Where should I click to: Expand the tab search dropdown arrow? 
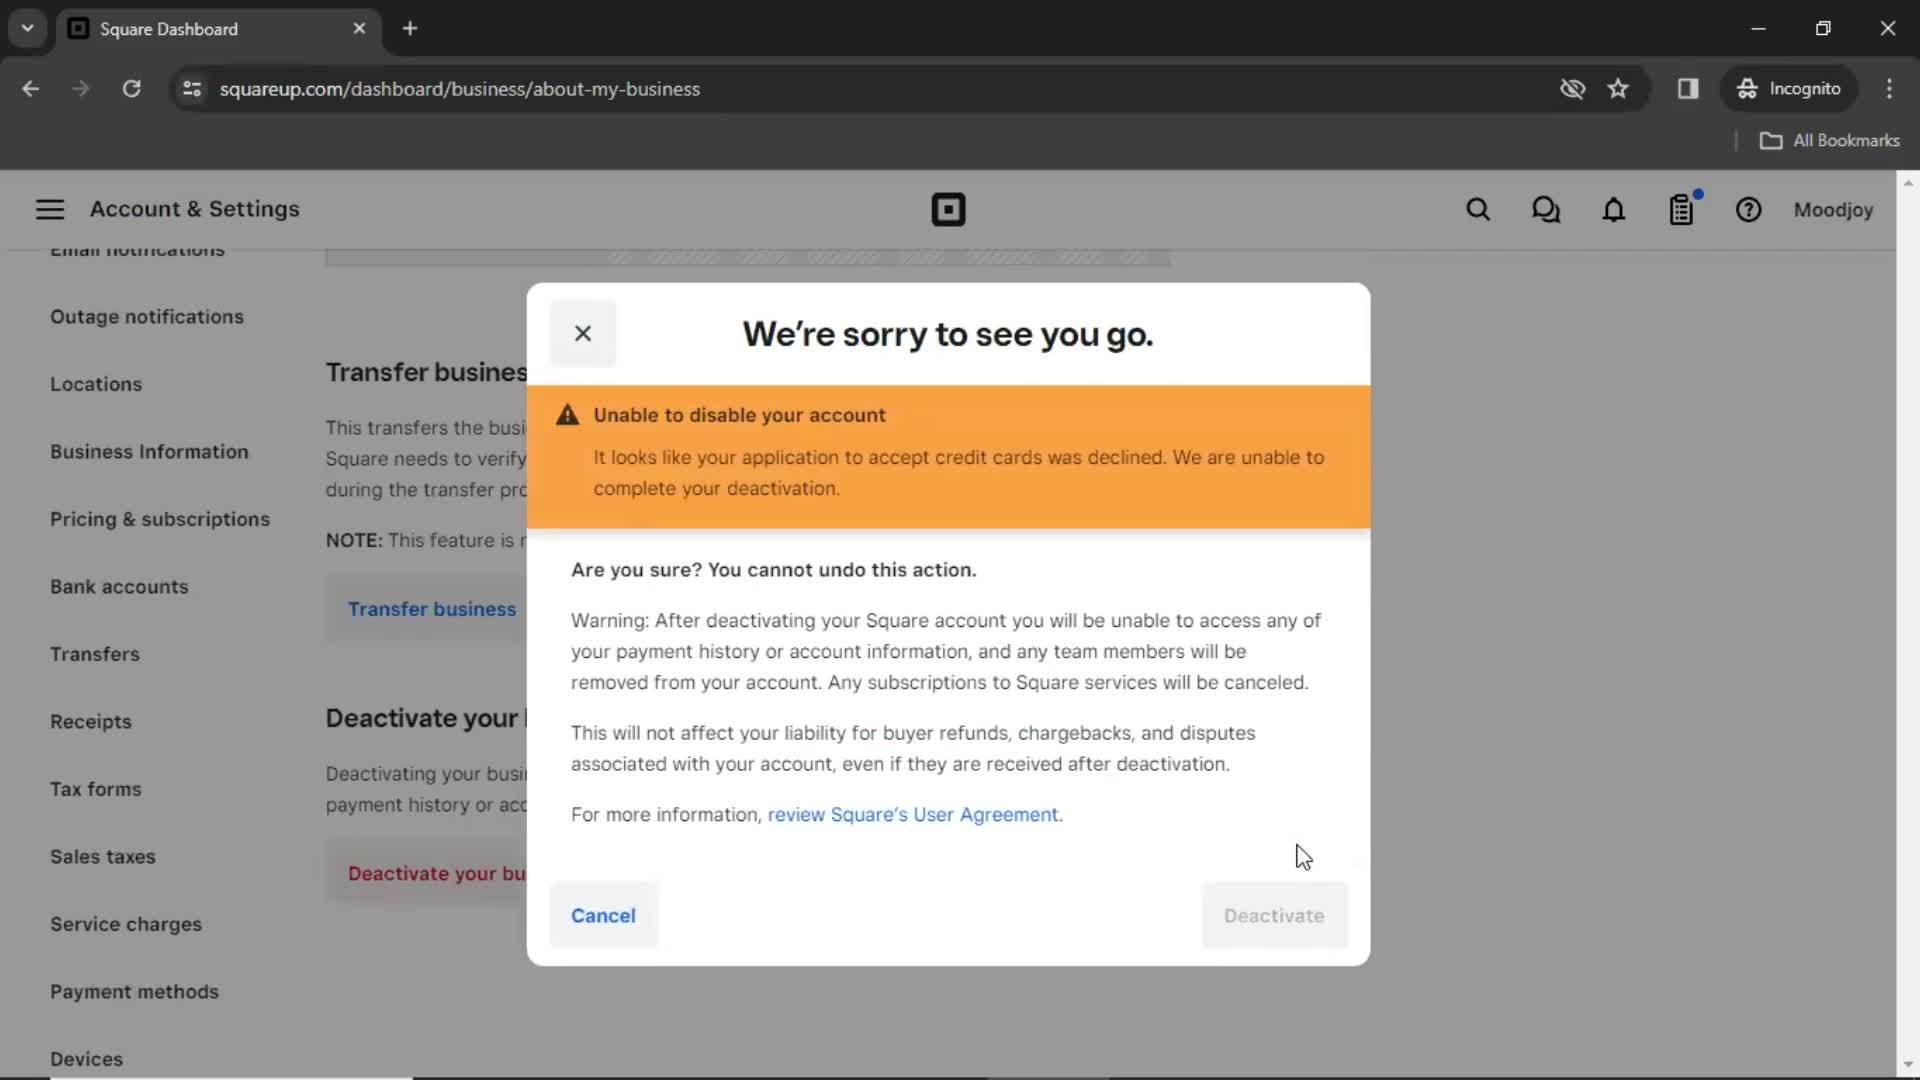(x=28, y=29)
